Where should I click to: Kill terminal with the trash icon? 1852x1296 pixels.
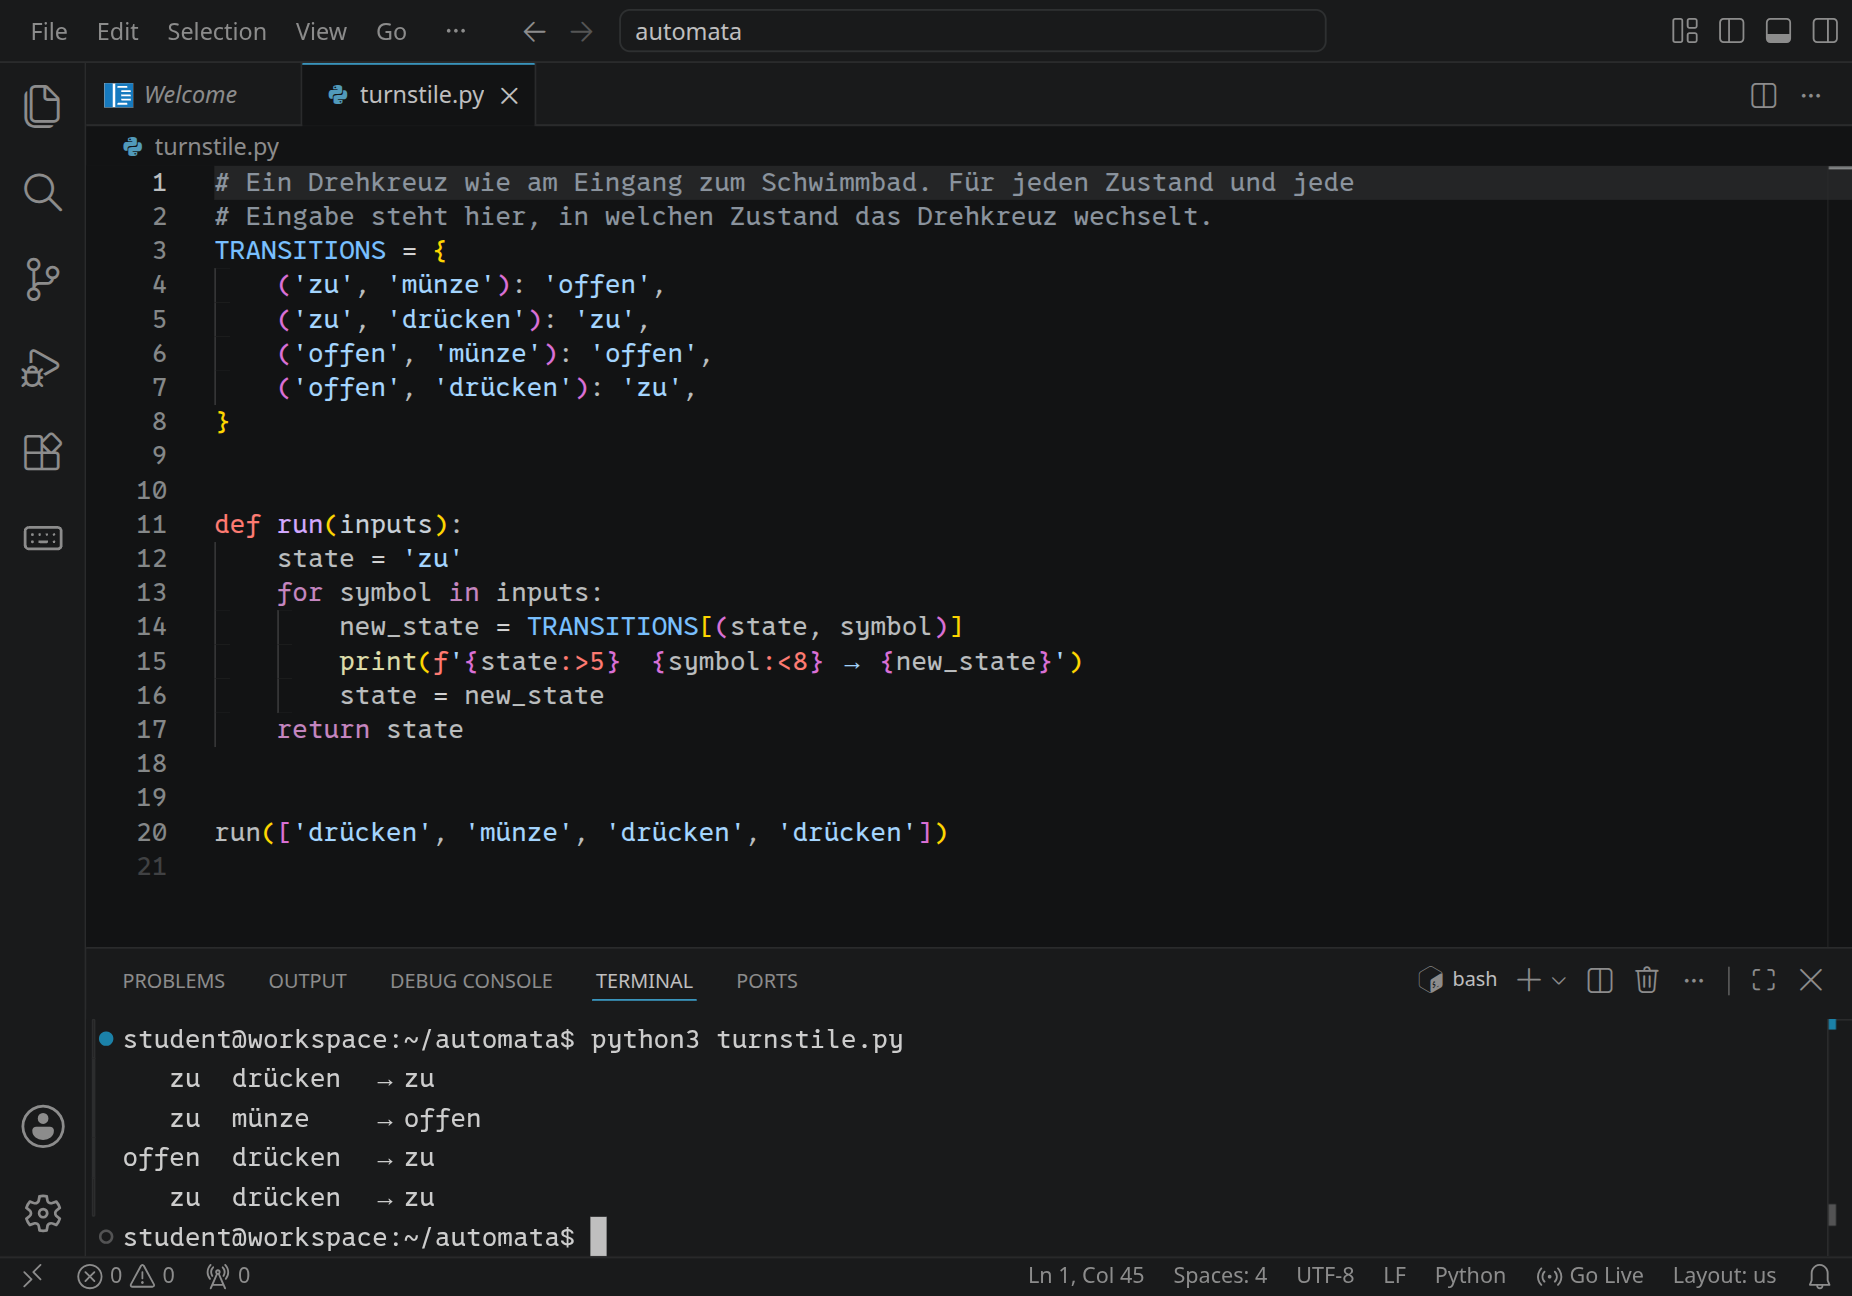click(x=1647, y=980)
